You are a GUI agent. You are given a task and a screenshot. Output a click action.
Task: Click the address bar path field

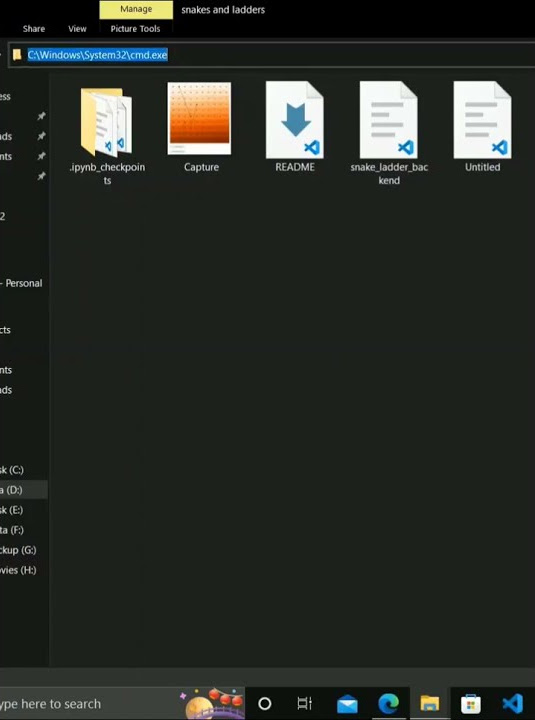[271, 55]
